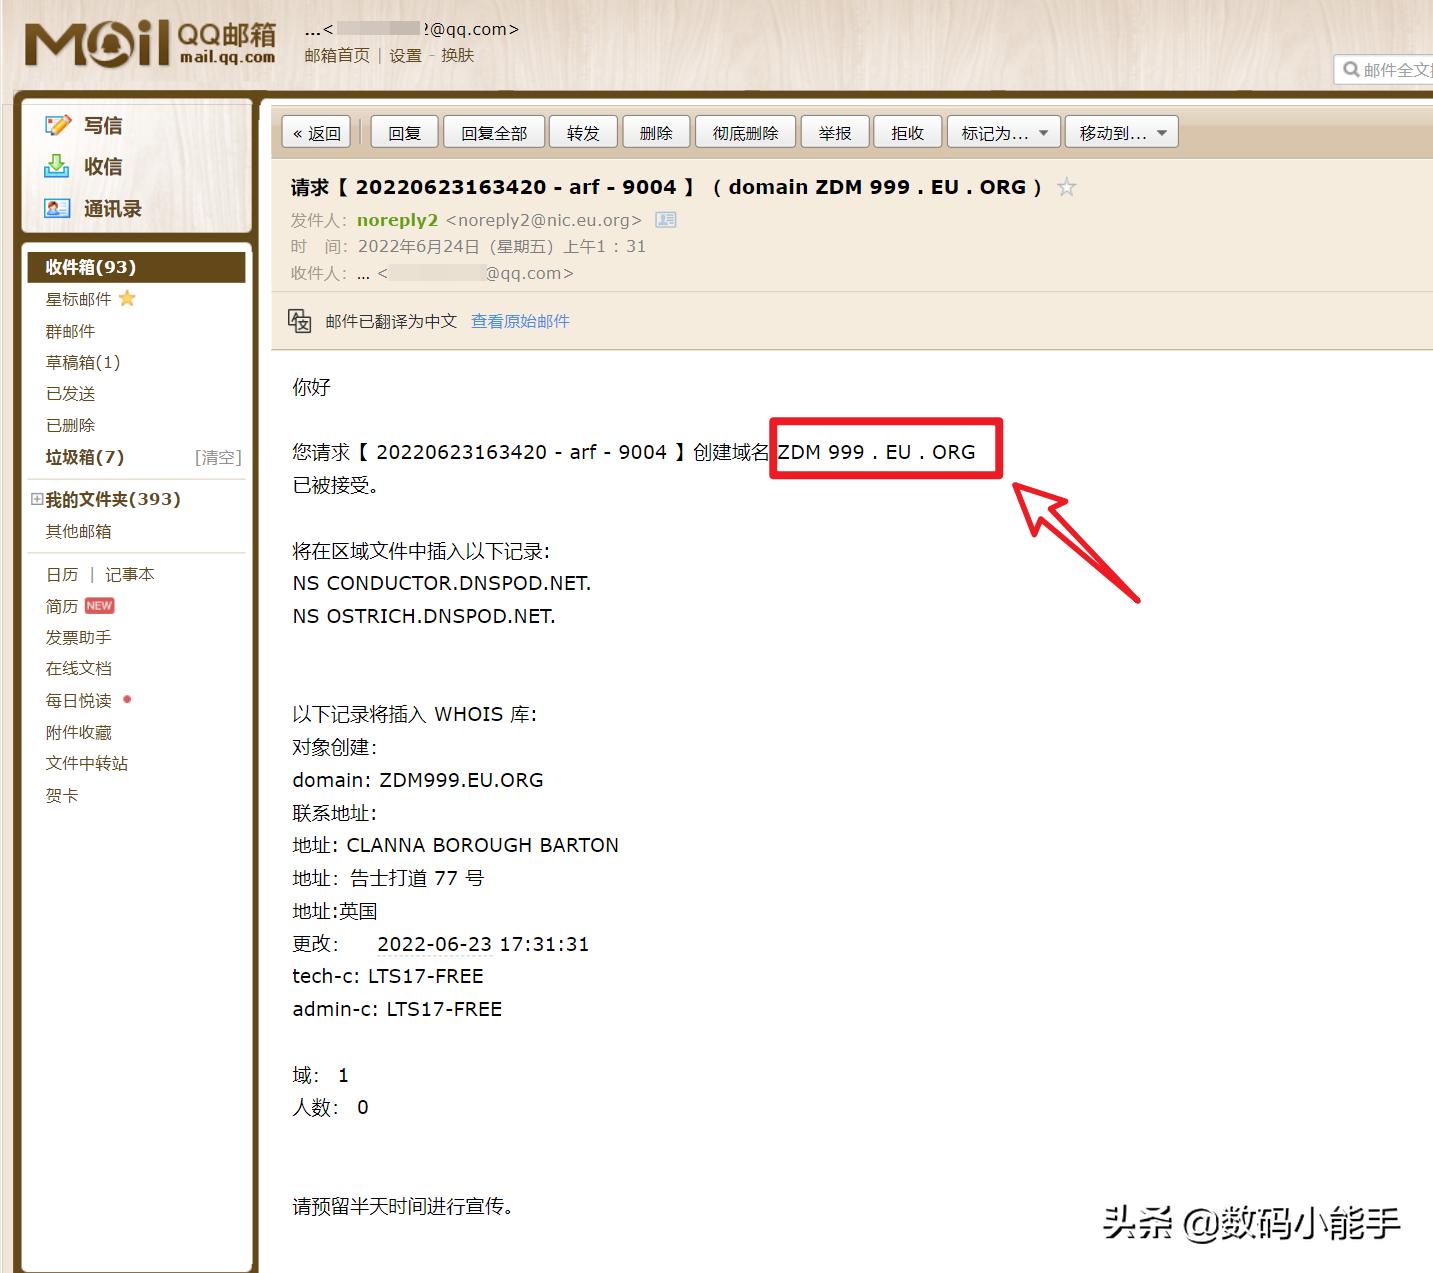
Task: Open the 标记为 dropdown
Action: pos(1003,131)
